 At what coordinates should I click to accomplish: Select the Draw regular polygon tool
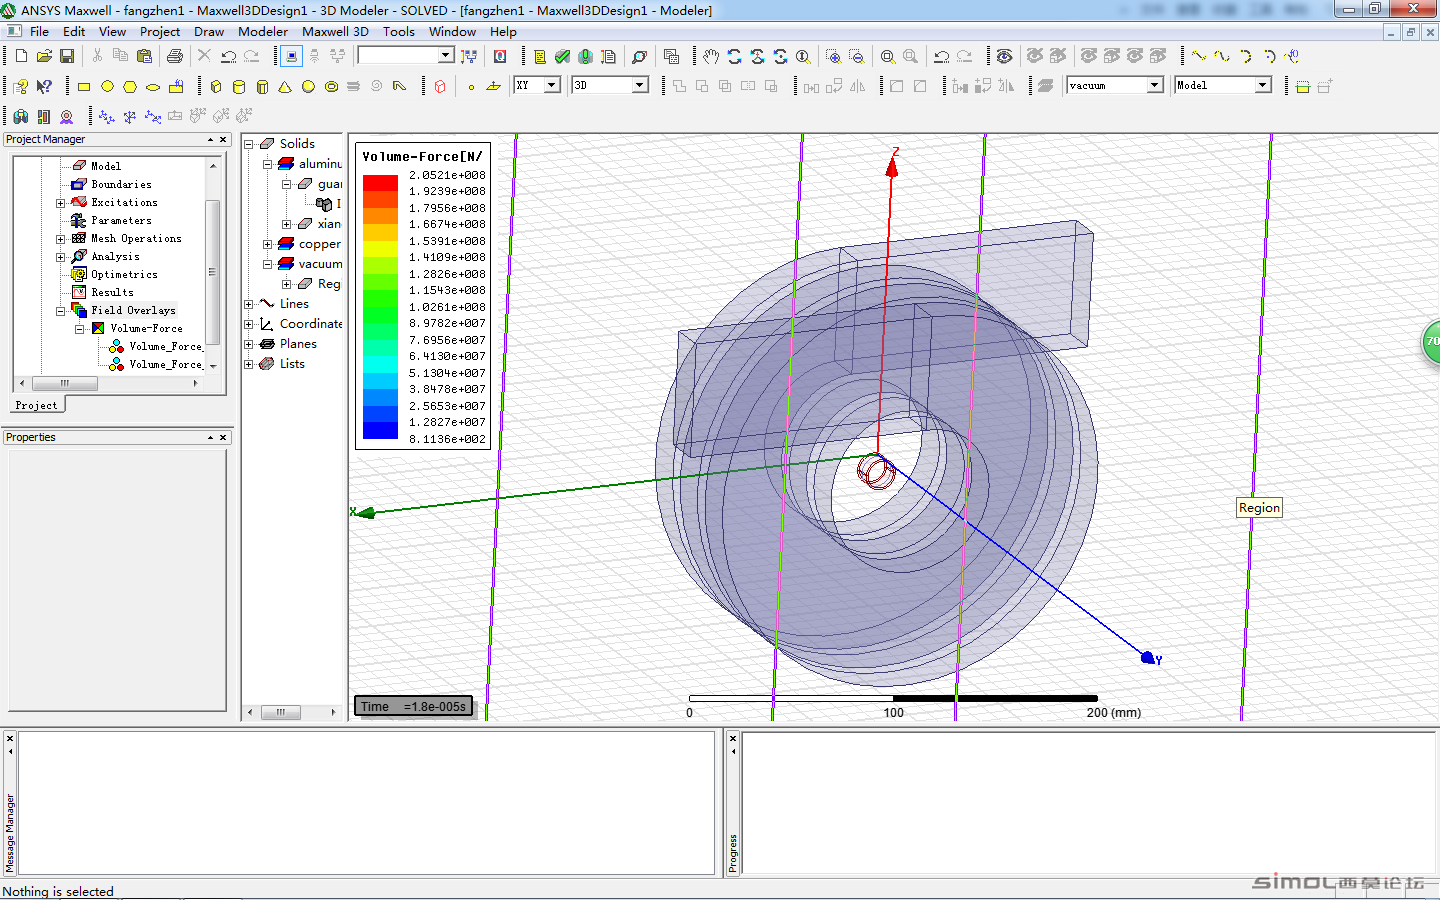pos(130,86)
